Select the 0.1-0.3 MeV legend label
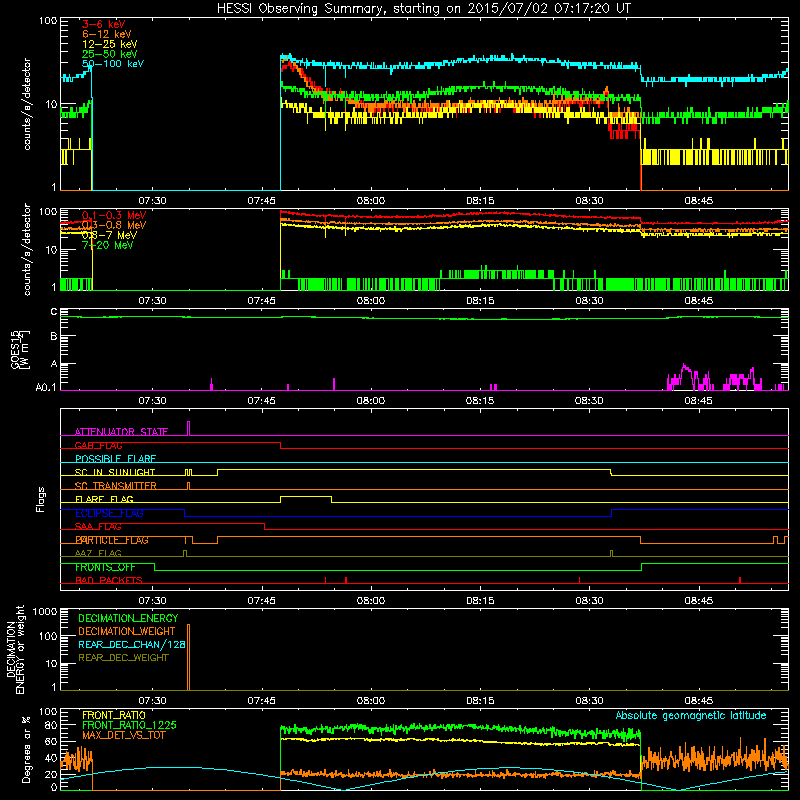 [x=114, y=215]
